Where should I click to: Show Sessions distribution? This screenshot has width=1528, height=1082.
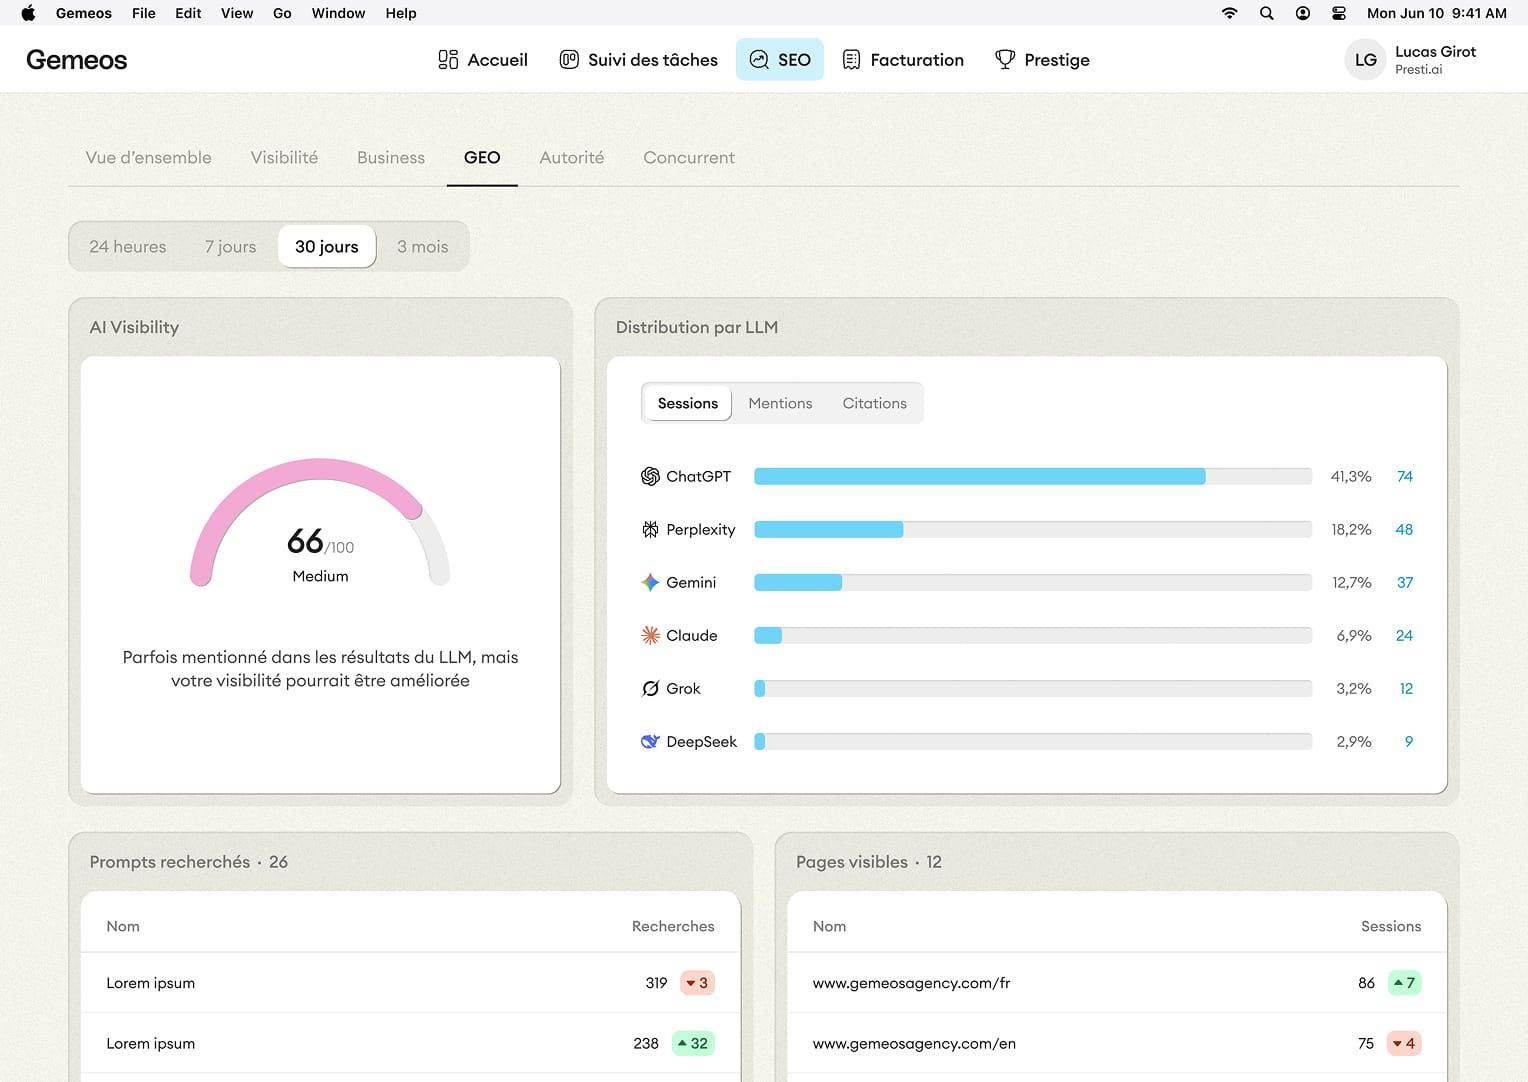point(688,403)
